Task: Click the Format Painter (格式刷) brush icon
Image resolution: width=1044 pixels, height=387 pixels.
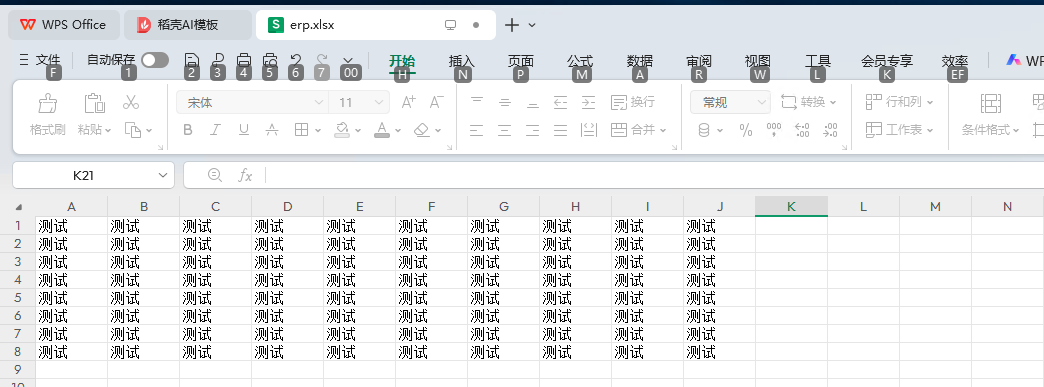Action: [x=47, y=103]
